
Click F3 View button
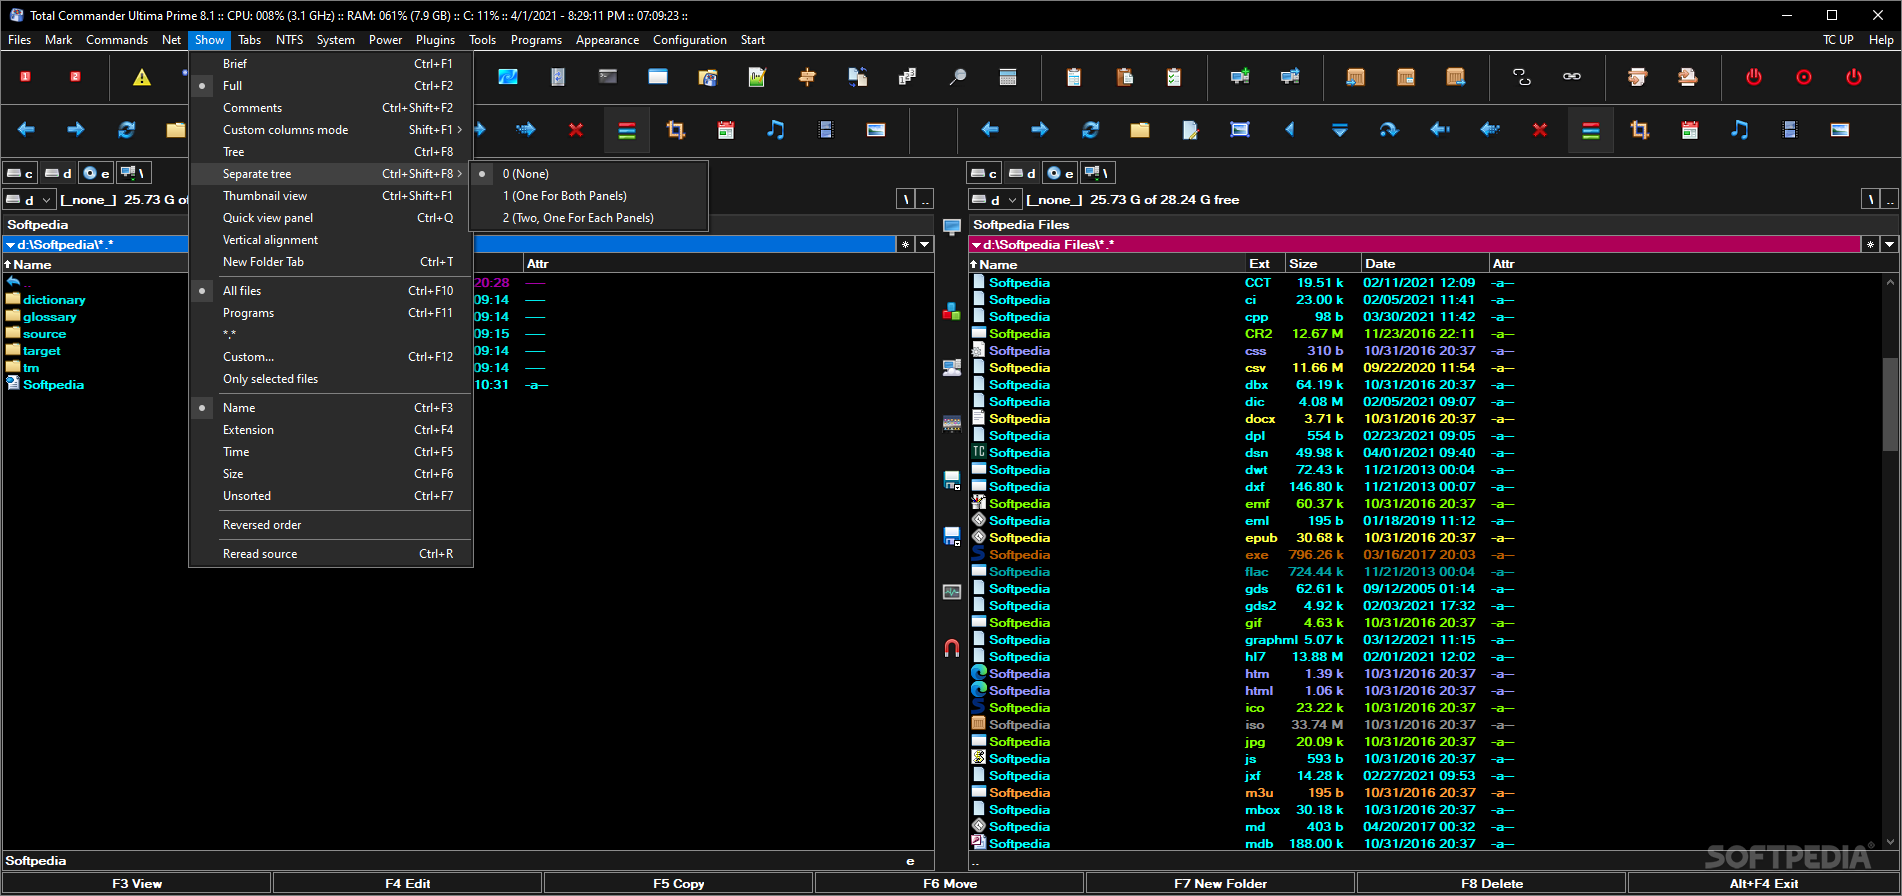point(137,883)
